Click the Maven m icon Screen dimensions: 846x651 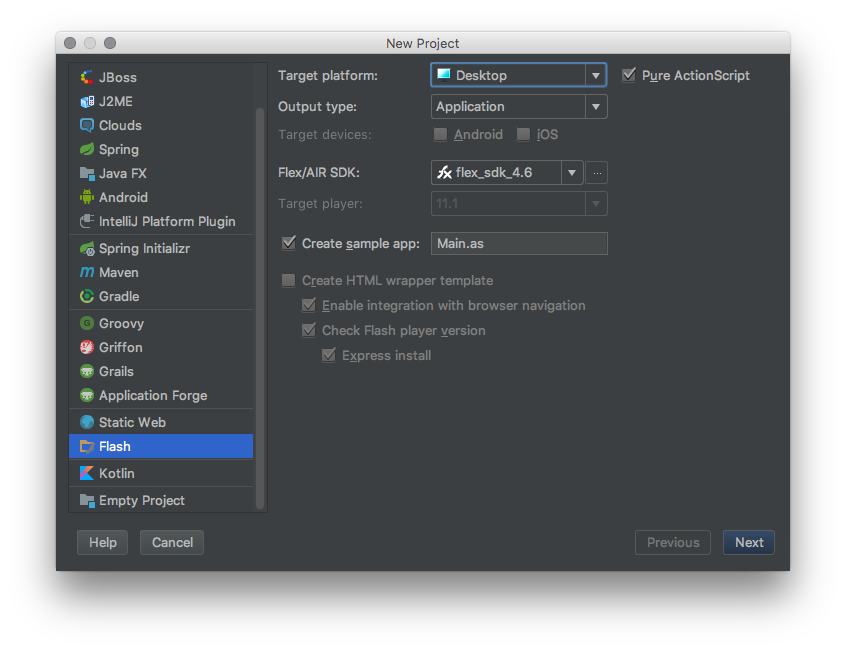point(87,272)
